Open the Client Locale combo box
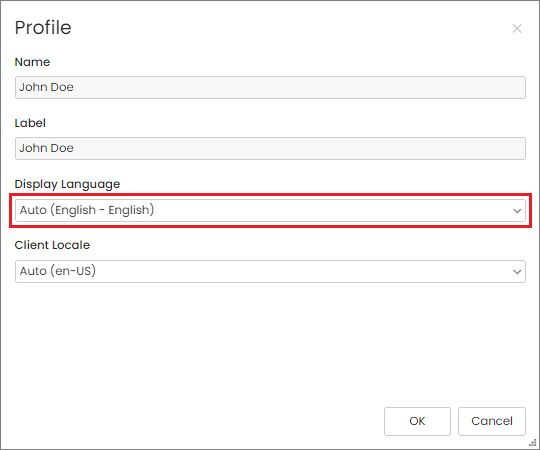The width and height of the screenshot is (540, 450). (270, 271)
